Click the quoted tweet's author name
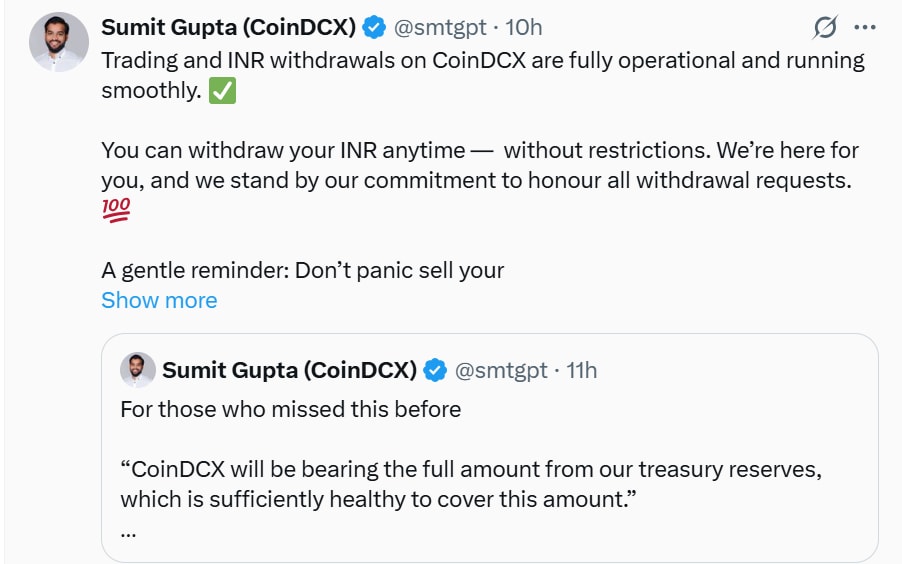Image resolution: width=902 pixels, height=564 pixels. pyautogui.click(x=289, y=370)
